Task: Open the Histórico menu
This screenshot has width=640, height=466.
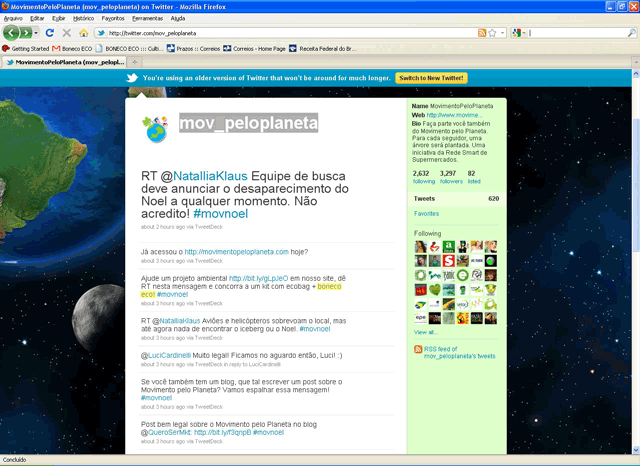Action: tap(83, 18)
